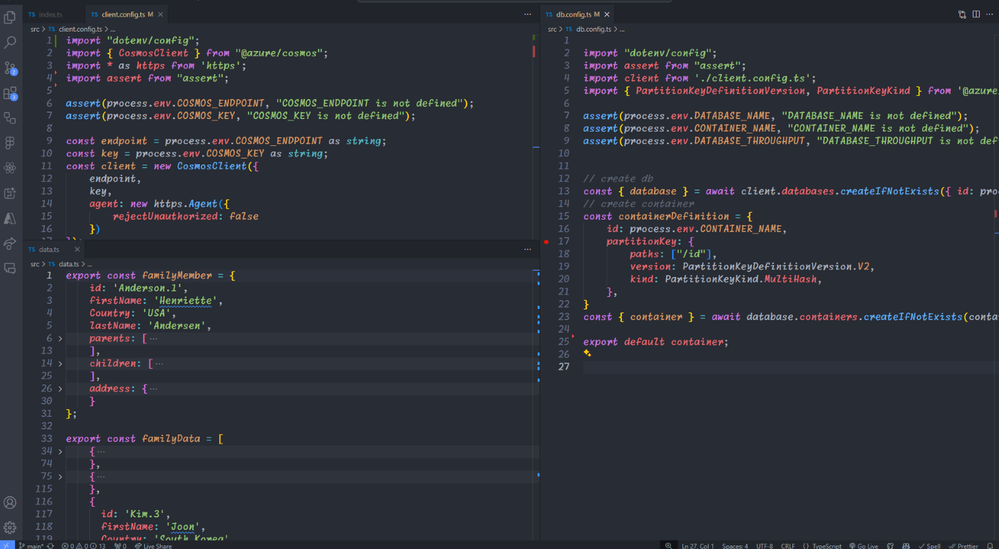The image size is (999, 549).
Task: Click the Open Changes icon in right editor toolbar
Action: pyautogui.click(x=962, y=14)
